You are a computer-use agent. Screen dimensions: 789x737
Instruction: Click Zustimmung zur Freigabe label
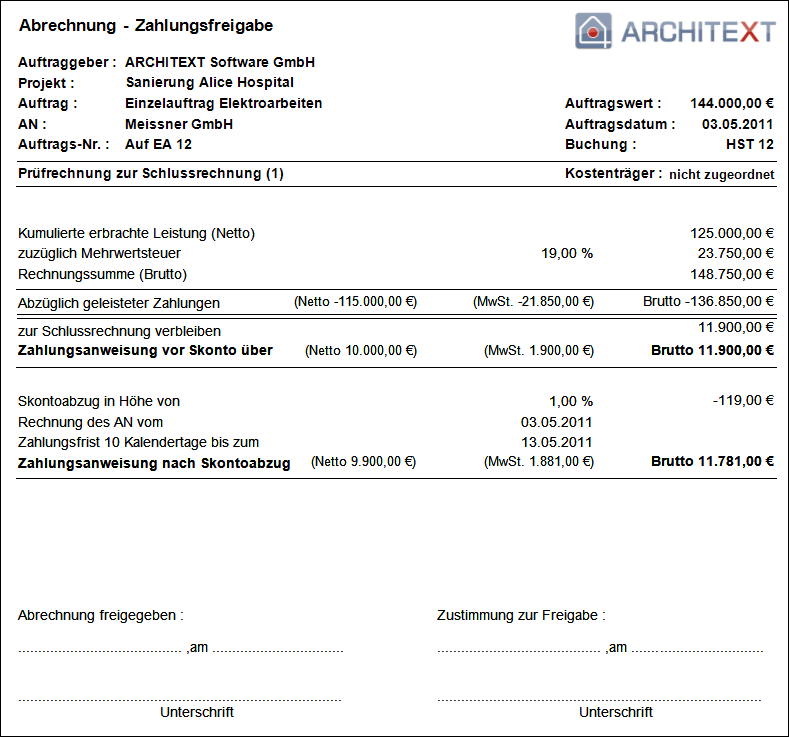pyautogui.click(x=521, y=615)
